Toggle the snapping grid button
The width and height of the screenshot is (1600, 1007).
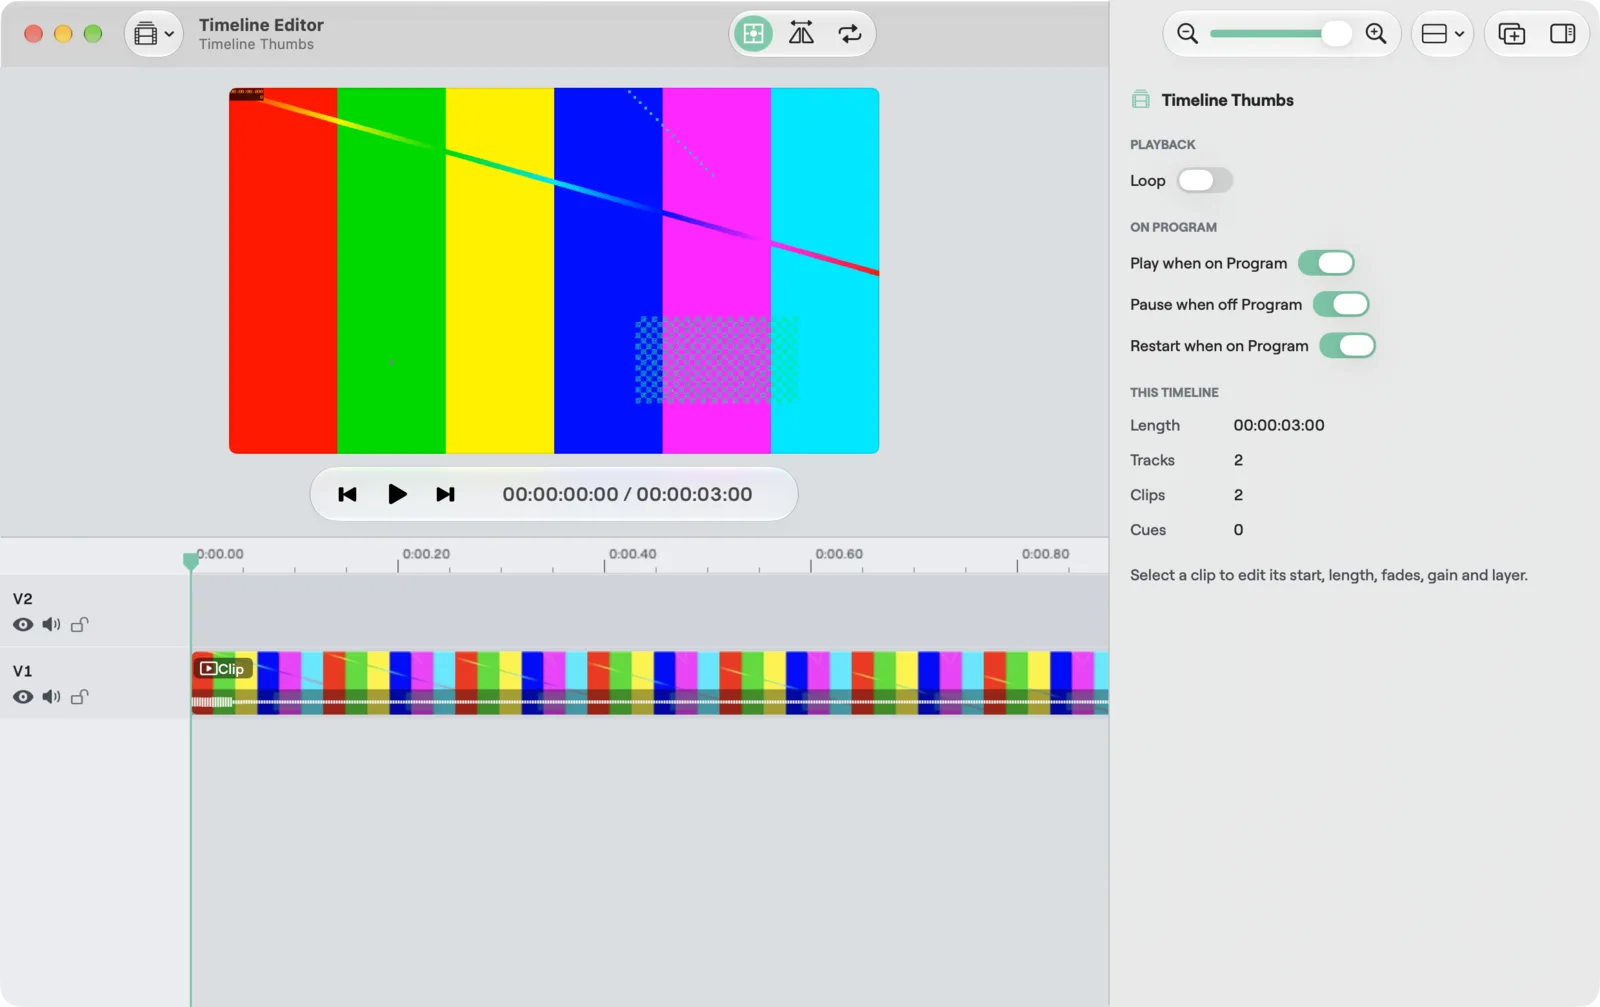click(x=753, y=34)
